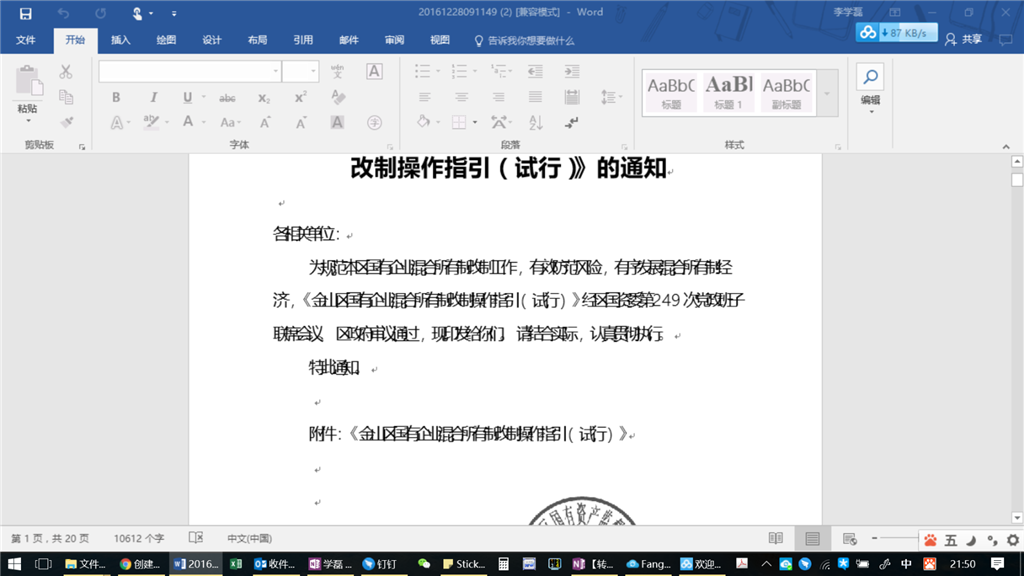Open the font size dropdown
This screenshot has width=1024, height=576.
coord(313,71)
